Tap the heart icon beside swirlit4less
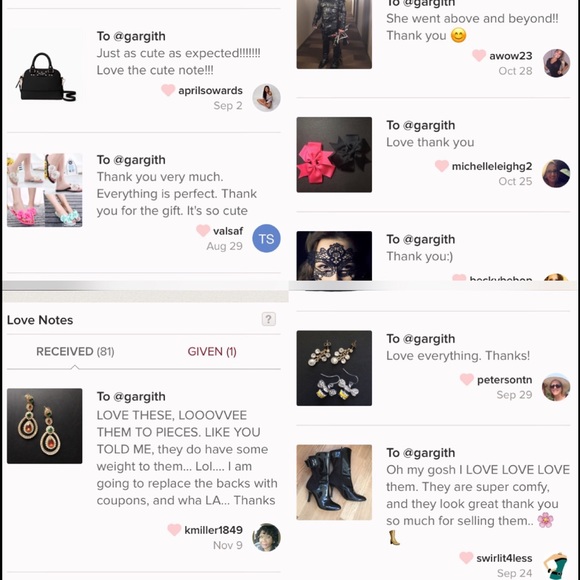This screenshot has width=580, height=580. (466, 557)
